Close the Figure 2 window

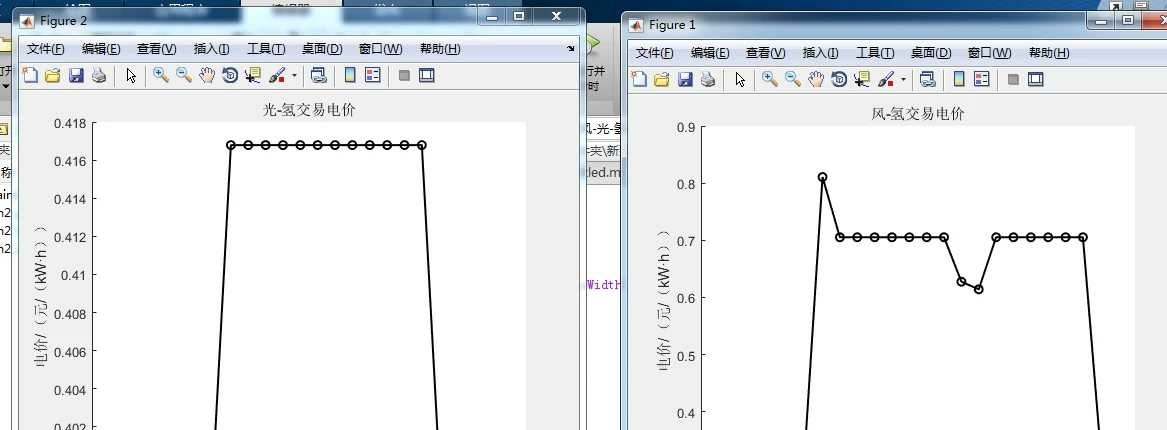tap(556, 16)
